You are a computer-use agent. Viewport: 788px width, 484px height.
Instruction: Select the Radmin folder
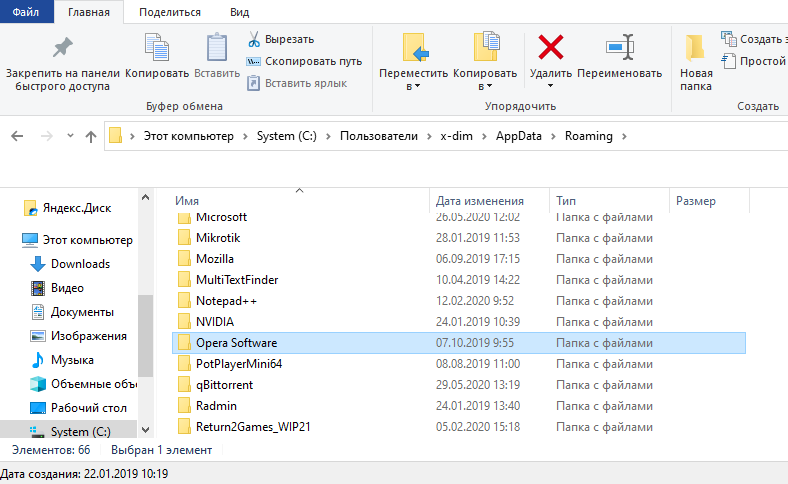point(459,406)
